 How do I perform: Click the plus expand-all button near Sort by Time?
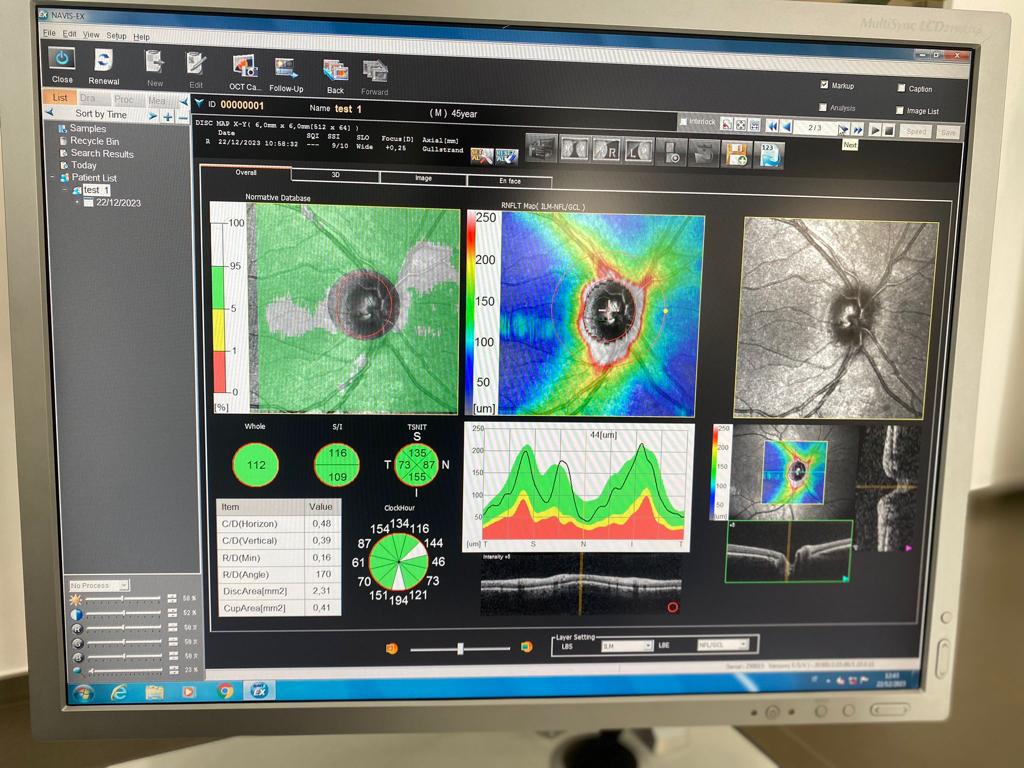(168, 116)
